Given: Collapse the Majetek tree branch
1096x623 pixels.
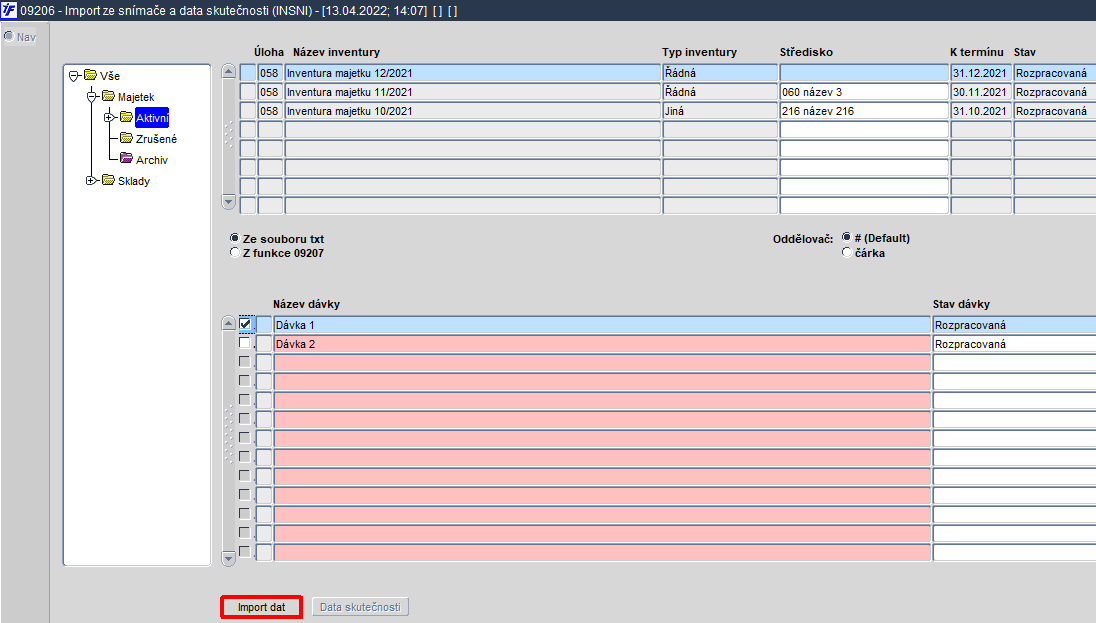Looking at the screenshot, I should point(92,96).
